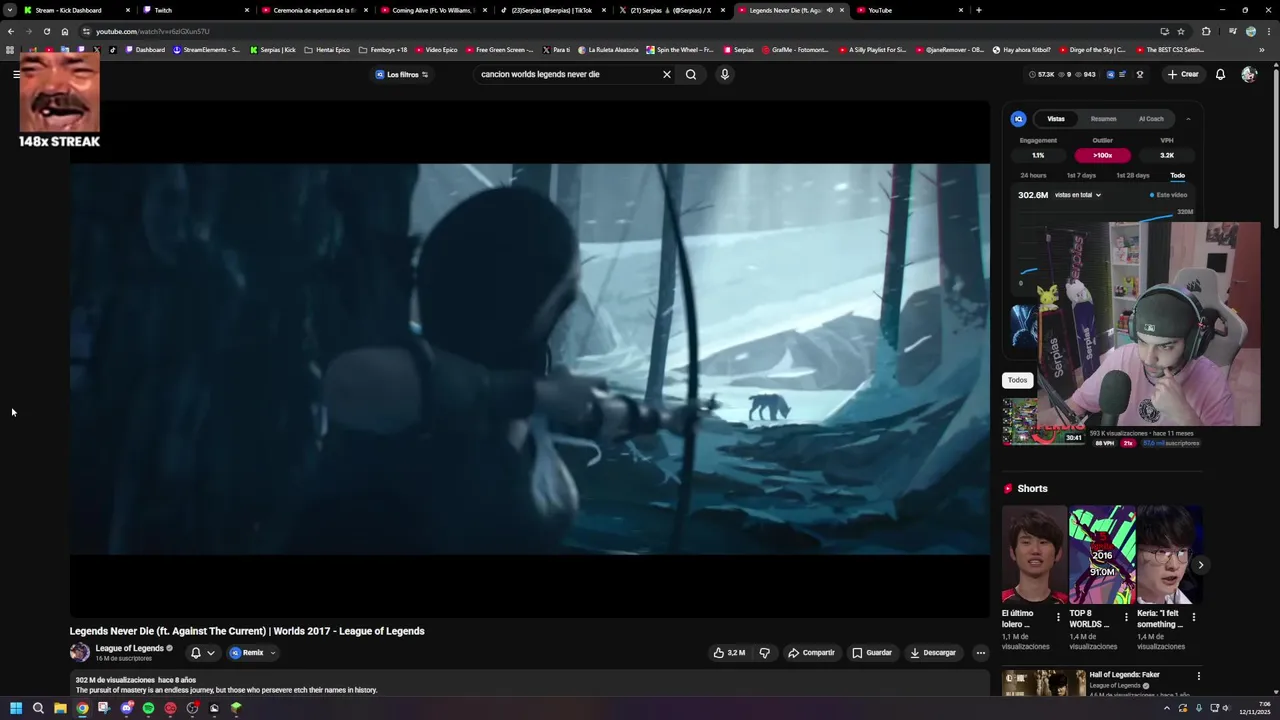Clear the search box text with the X
This screenshot has width=1280, height=720.
click(x=667, y=74)
